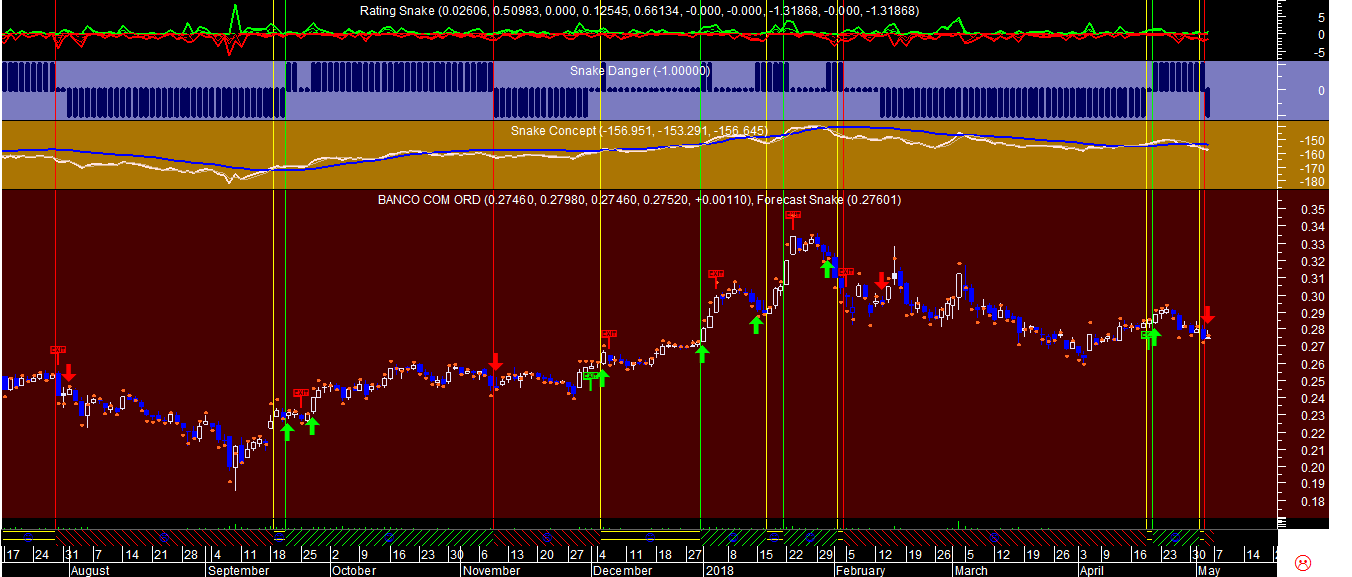Click the BANCO COM ORD price title
This screenshot has height=577, width=1352.
coord(565,200)
